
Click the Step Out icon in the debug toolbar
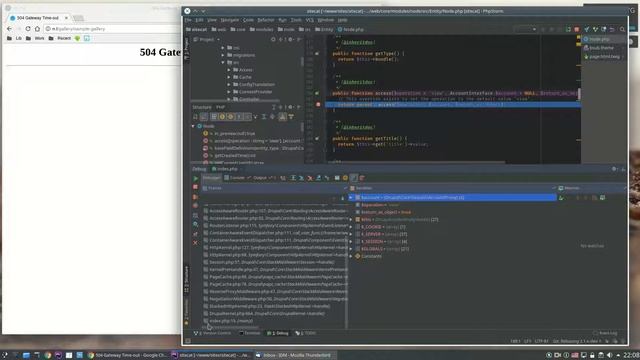pyautogui.click(x=319, y=178)
